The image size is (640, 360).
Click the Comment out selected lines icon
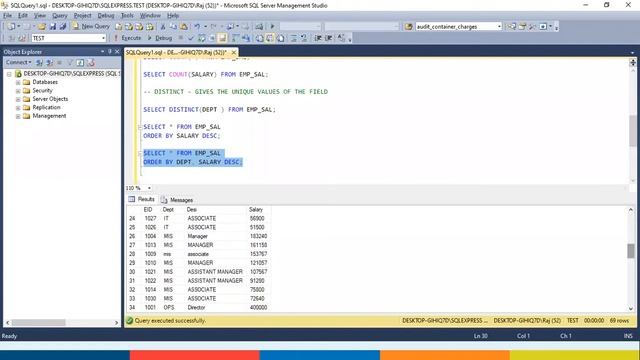tap(293, 38)
